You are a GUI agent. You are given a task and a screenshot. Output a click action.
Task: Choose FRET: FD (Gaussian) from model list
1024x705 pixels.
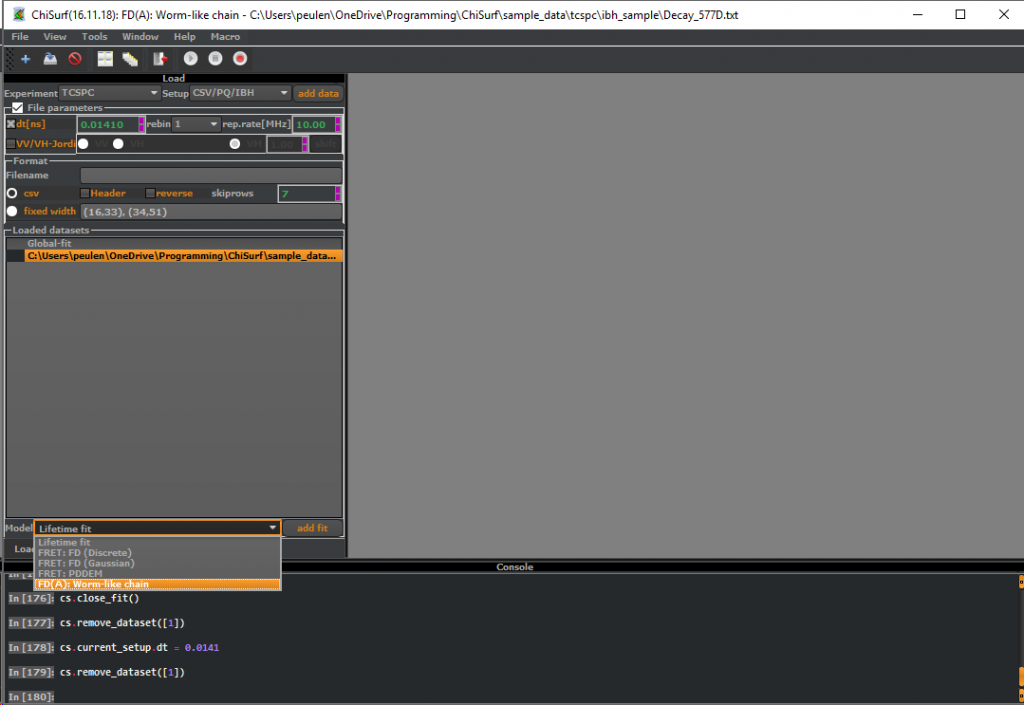tap(85, 563)
